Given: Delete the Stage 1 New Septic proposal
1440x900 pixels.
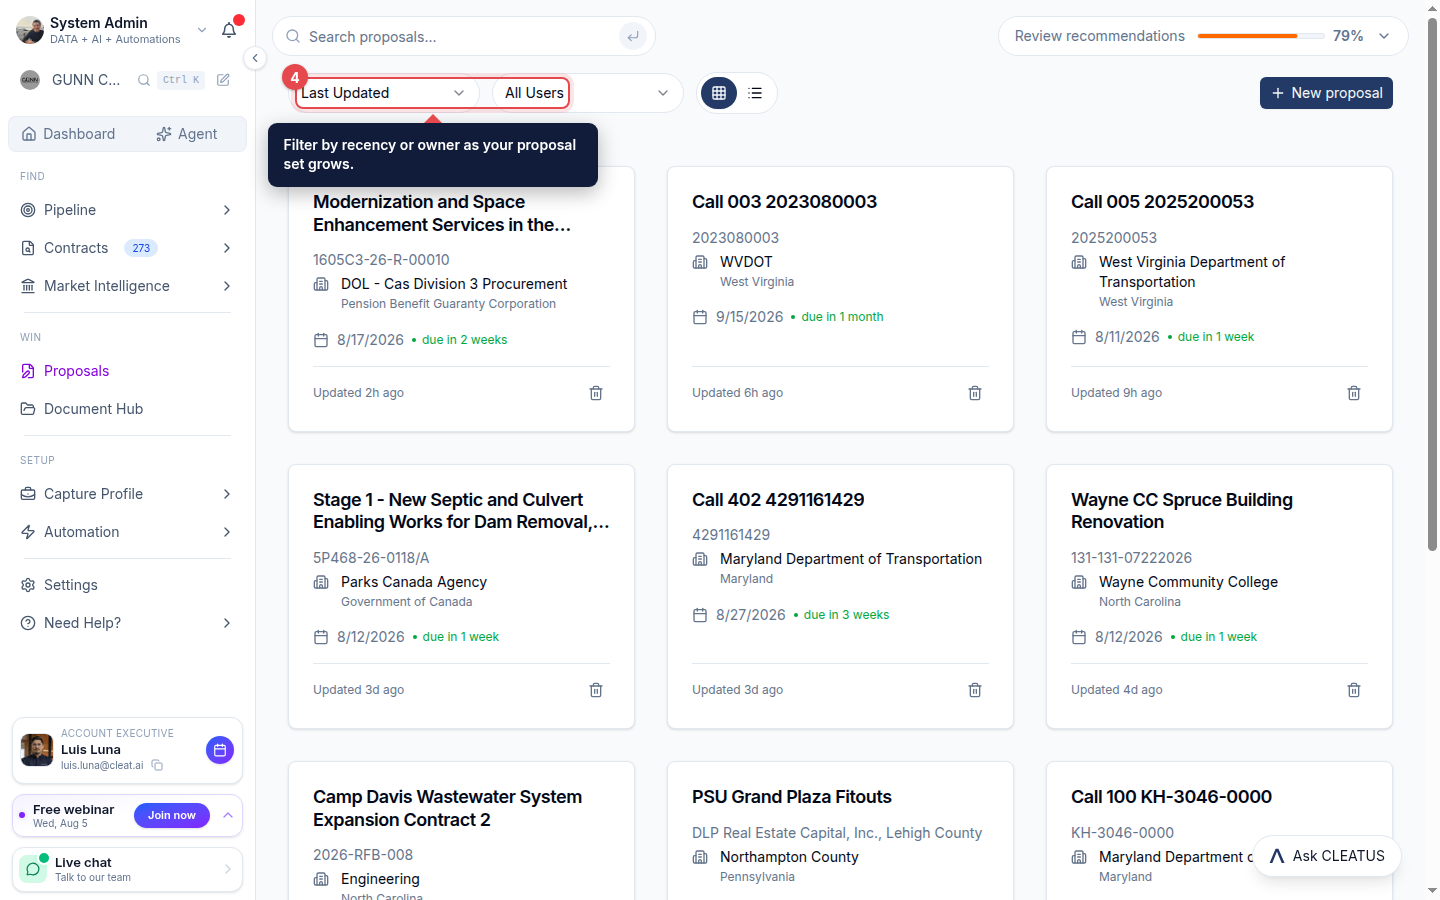Looking at the screenshot, I should (596, 690).
